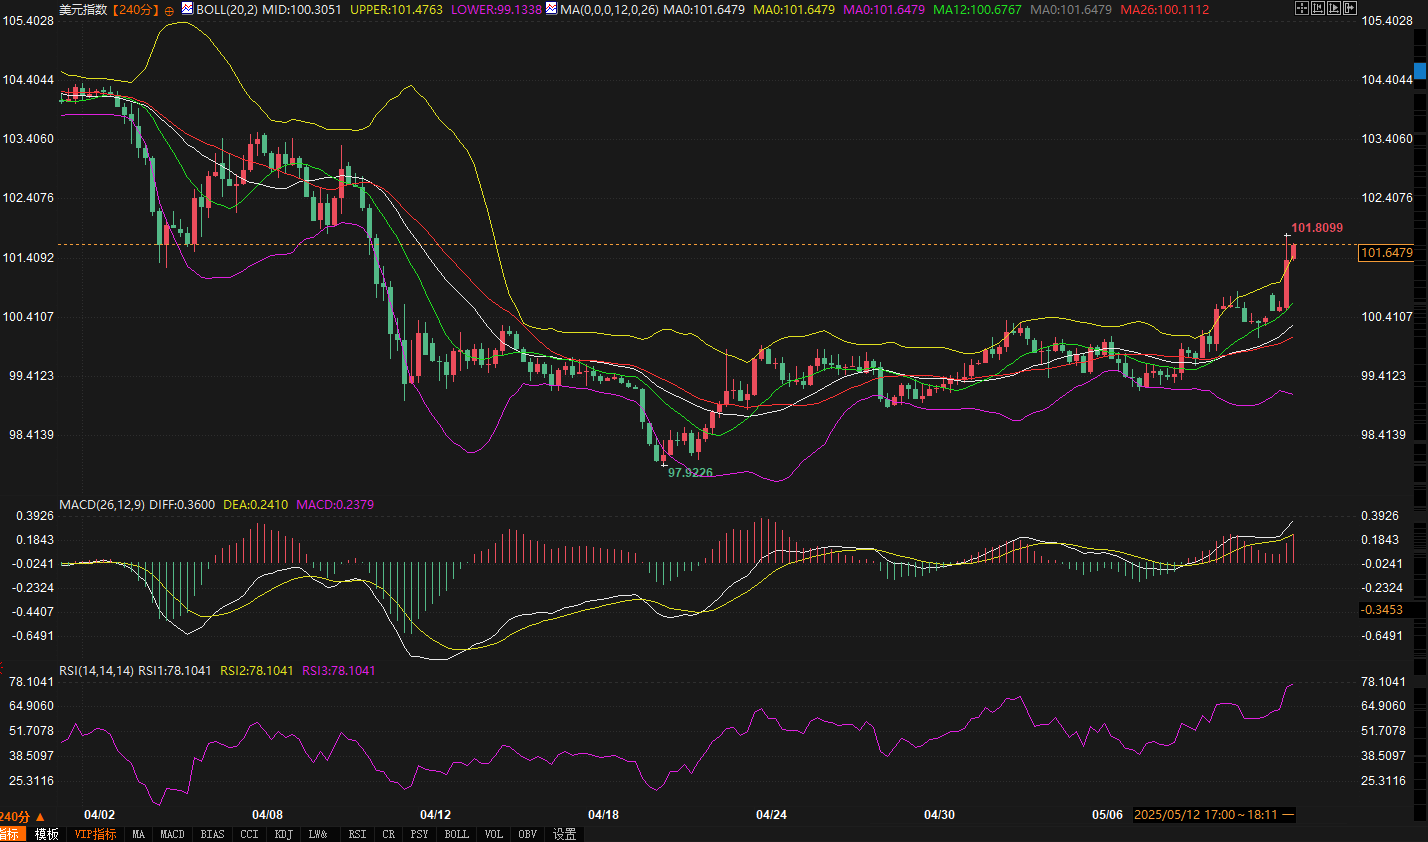Click the export arrow icon at top right

[1350, 8]
